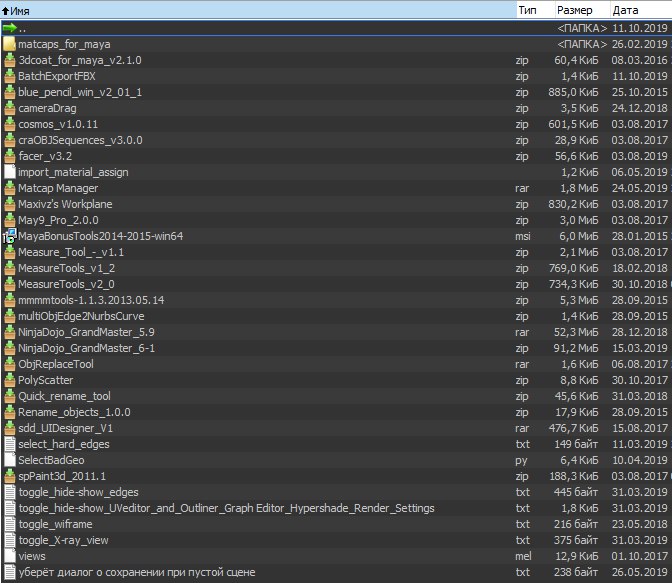Viewport: 672px width, 583px height.
Task: Select the file name PolyScatter
Action: 45,380
